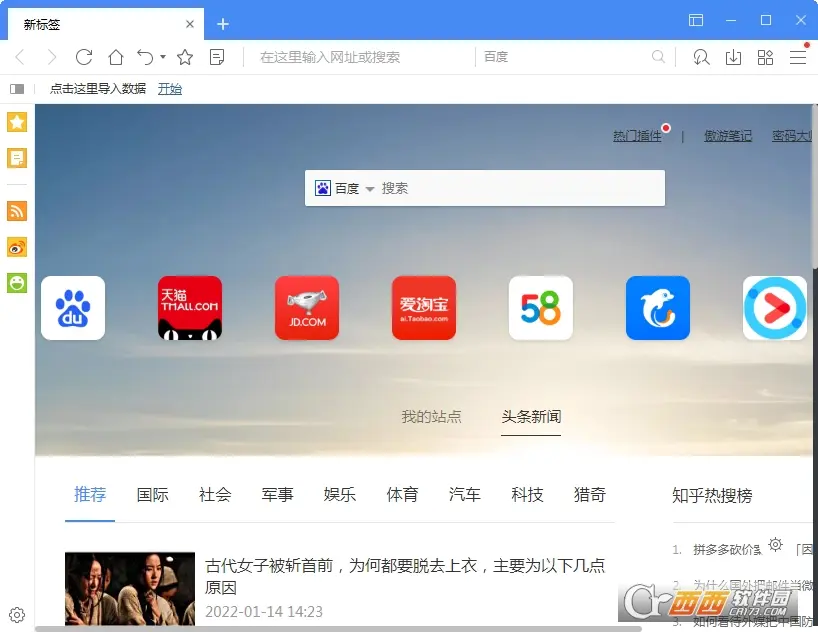Open the Youku play-button tile
The height and width of the screenshot is (632, 818).
coord(775,308)
